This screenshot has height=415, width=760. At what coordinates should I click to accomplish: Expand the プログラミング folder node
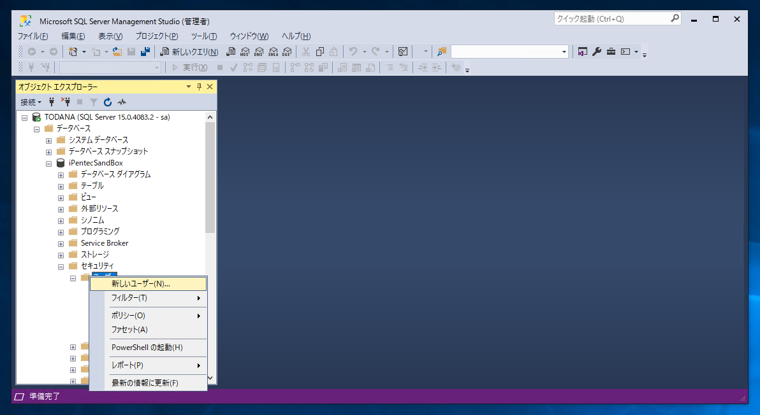(61, 232)
